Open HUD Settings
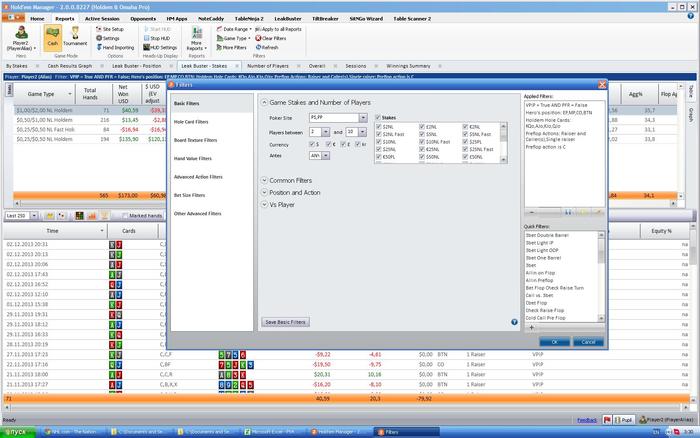This screenshot has width=700, height=438. (x=160, y=47)
